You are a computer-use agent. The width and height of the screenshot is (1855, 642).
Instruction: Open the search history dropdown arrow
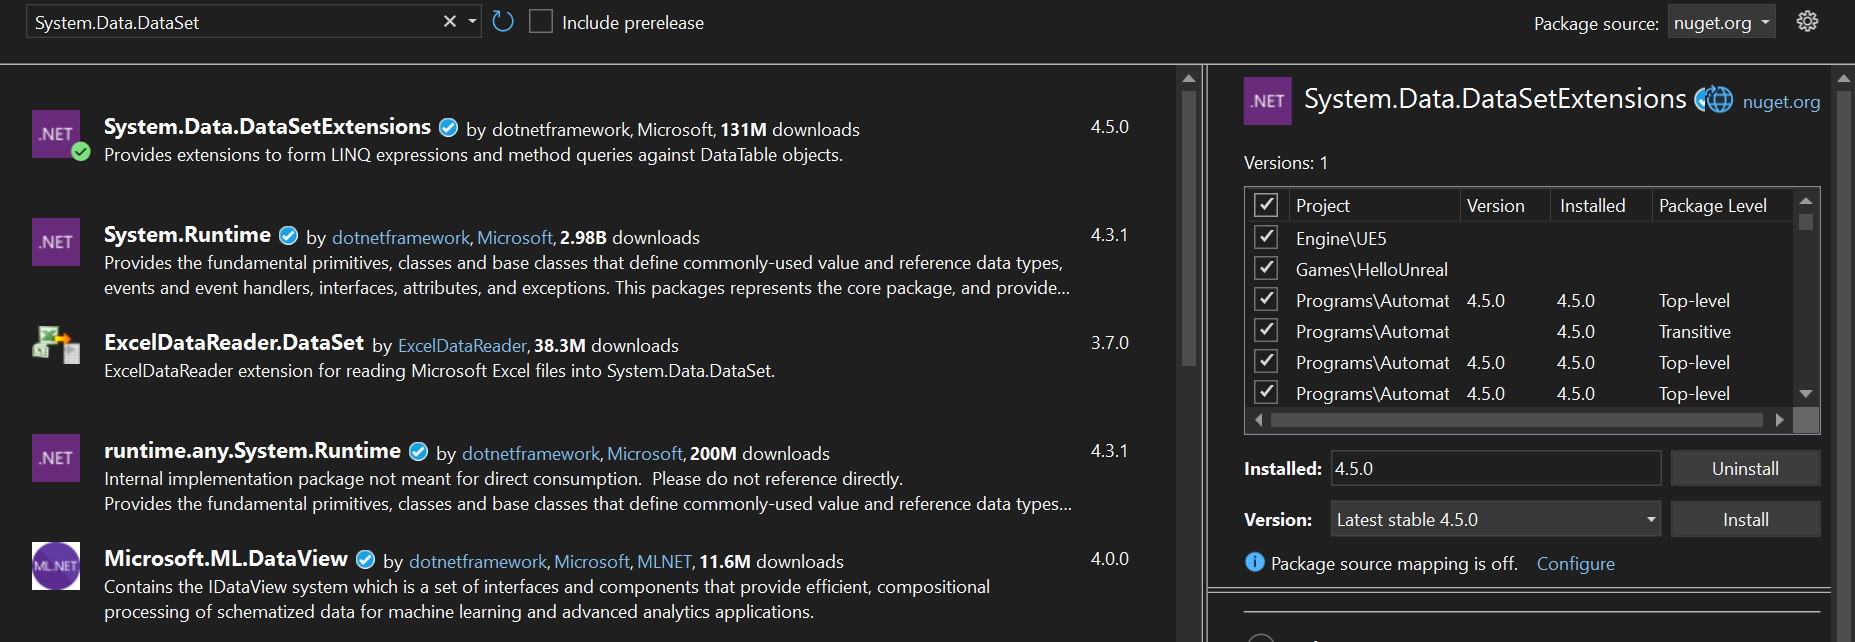pyautogui.click(x=473, y=22)
